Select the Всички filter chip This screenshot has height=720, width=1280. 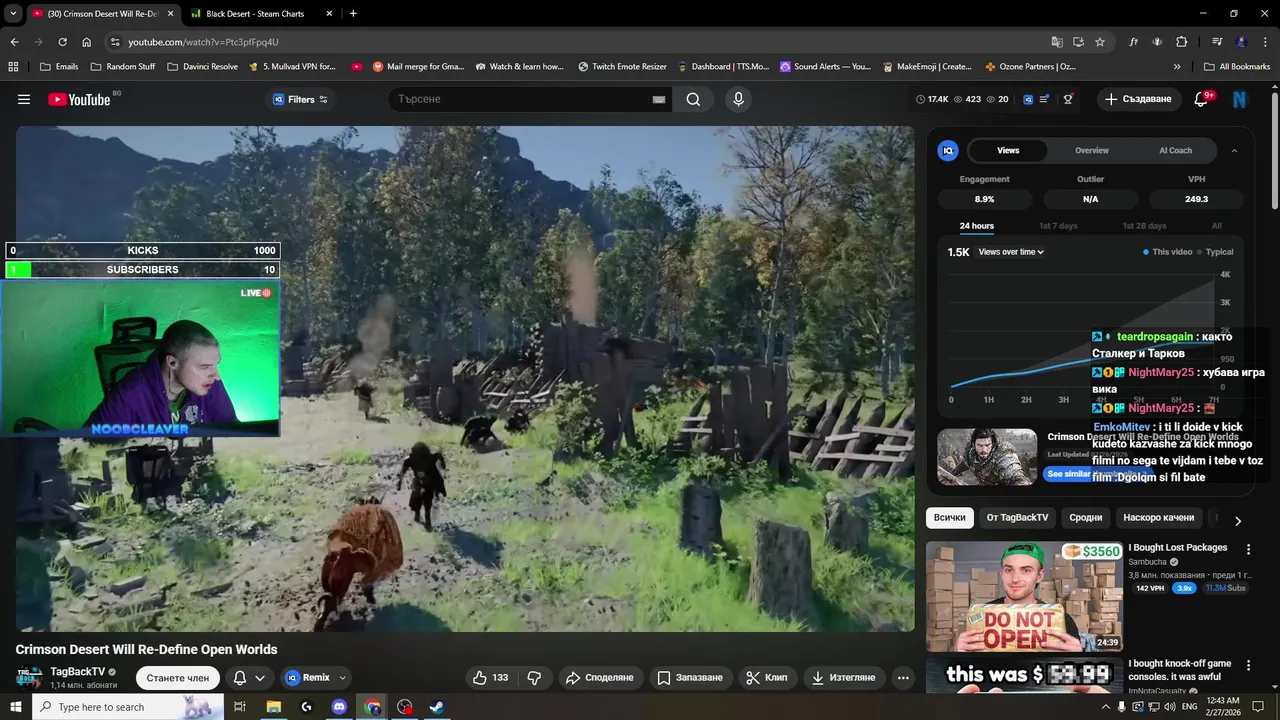[950, 517]
